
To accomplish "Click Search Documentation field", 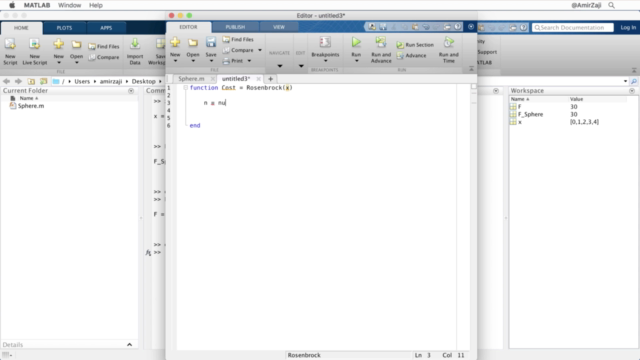I will click(573, 28).
